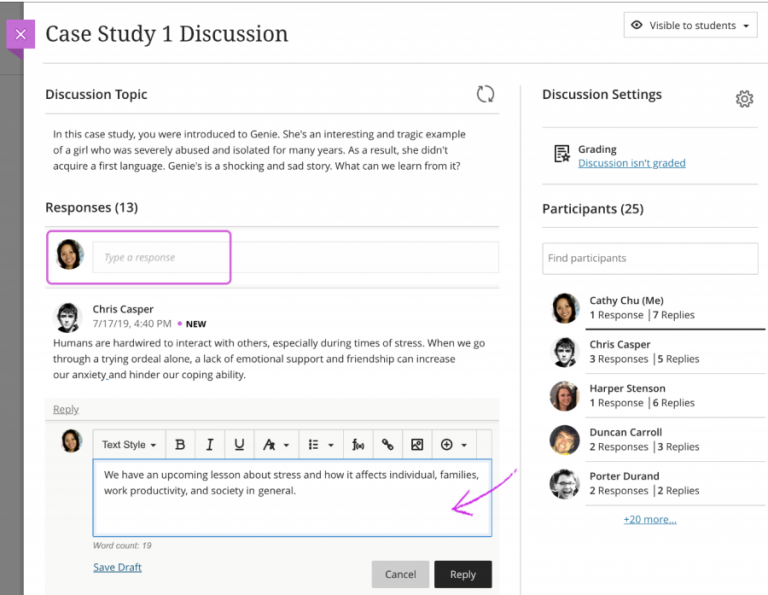768x595 pixels.
Task: Click Chris Casper's avatar on his post
Action: click(67, 317)
